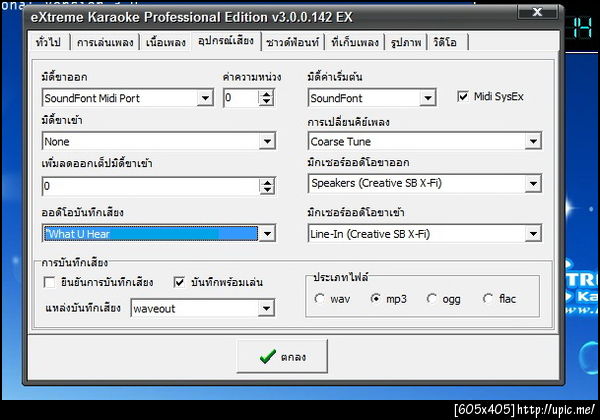The width and height of the screenshot is (600, 420).
Task: Adjust the octave shift spinner arrows
Action: point(267,186)
